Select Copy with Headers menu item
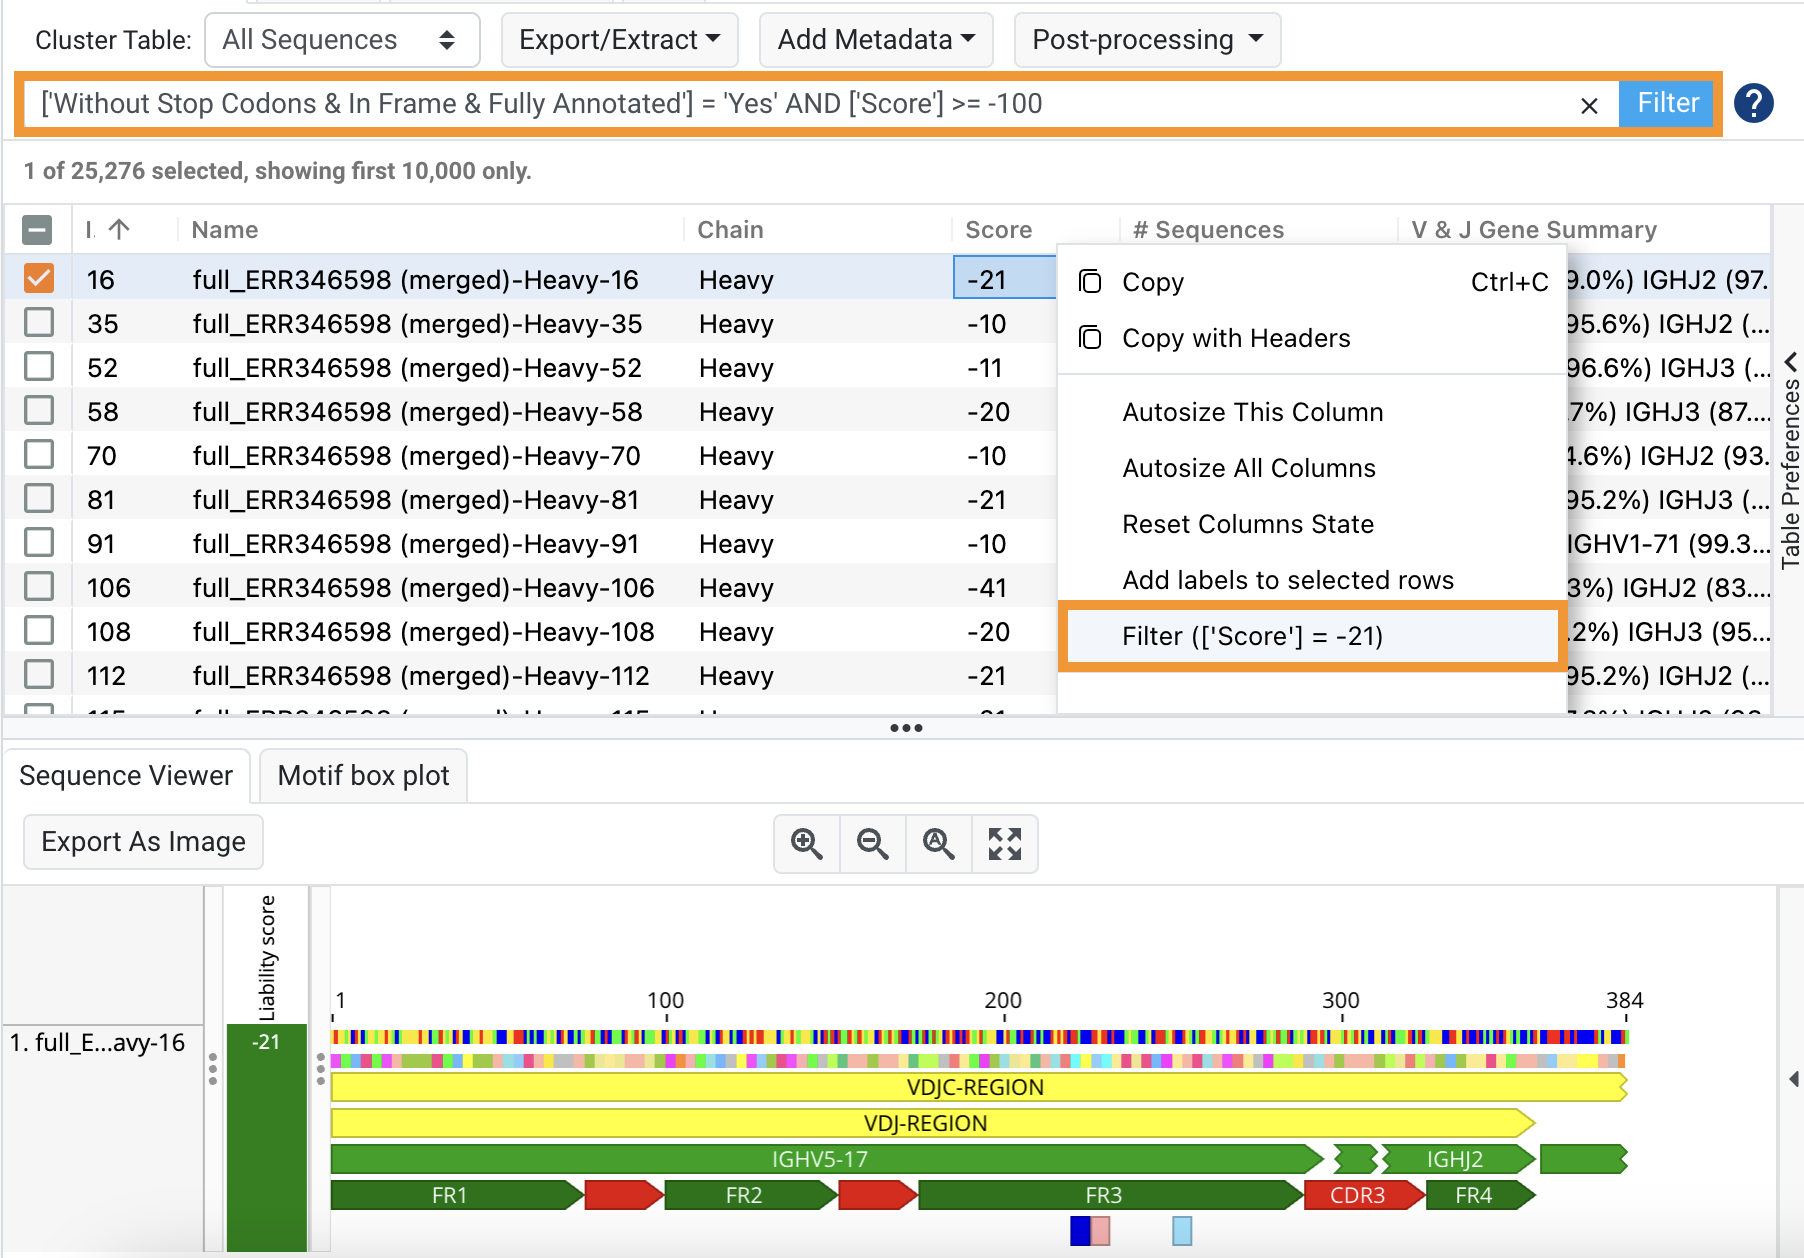This screenshot has width=1804, height=1258. click(1311, 338)
